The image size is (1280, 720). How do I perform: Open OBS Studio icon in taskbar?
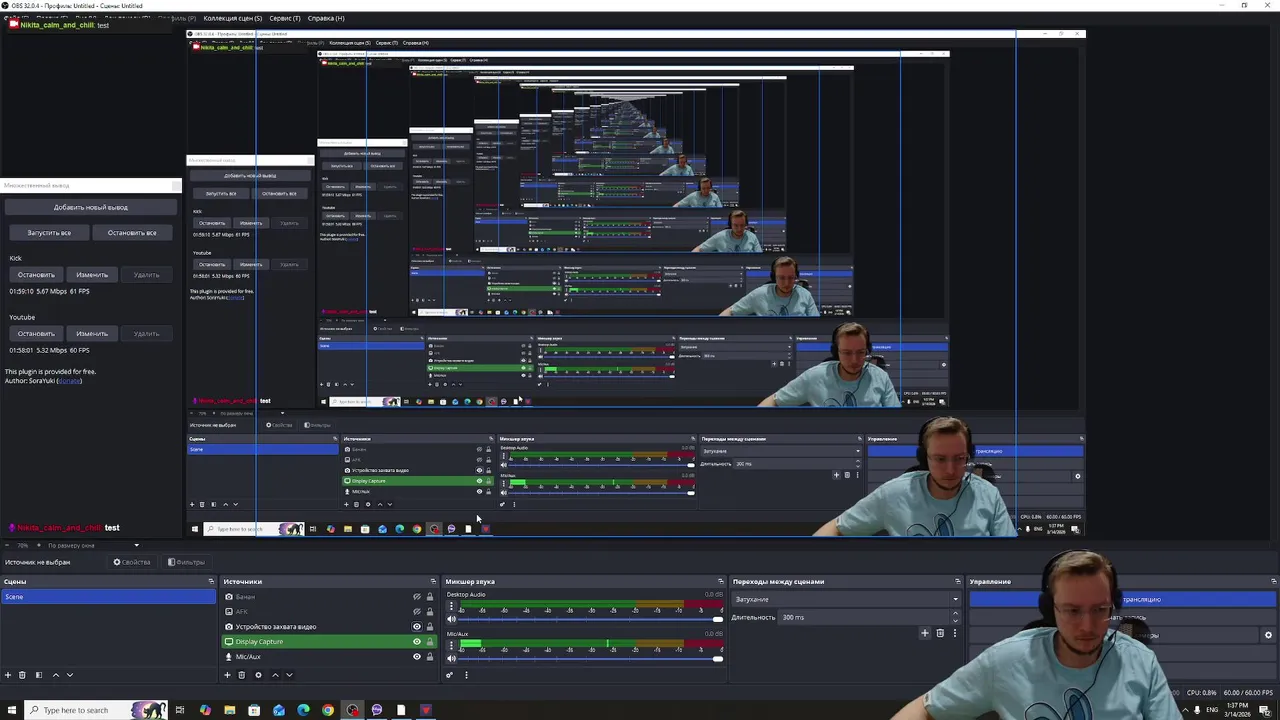tap(352, 710)
